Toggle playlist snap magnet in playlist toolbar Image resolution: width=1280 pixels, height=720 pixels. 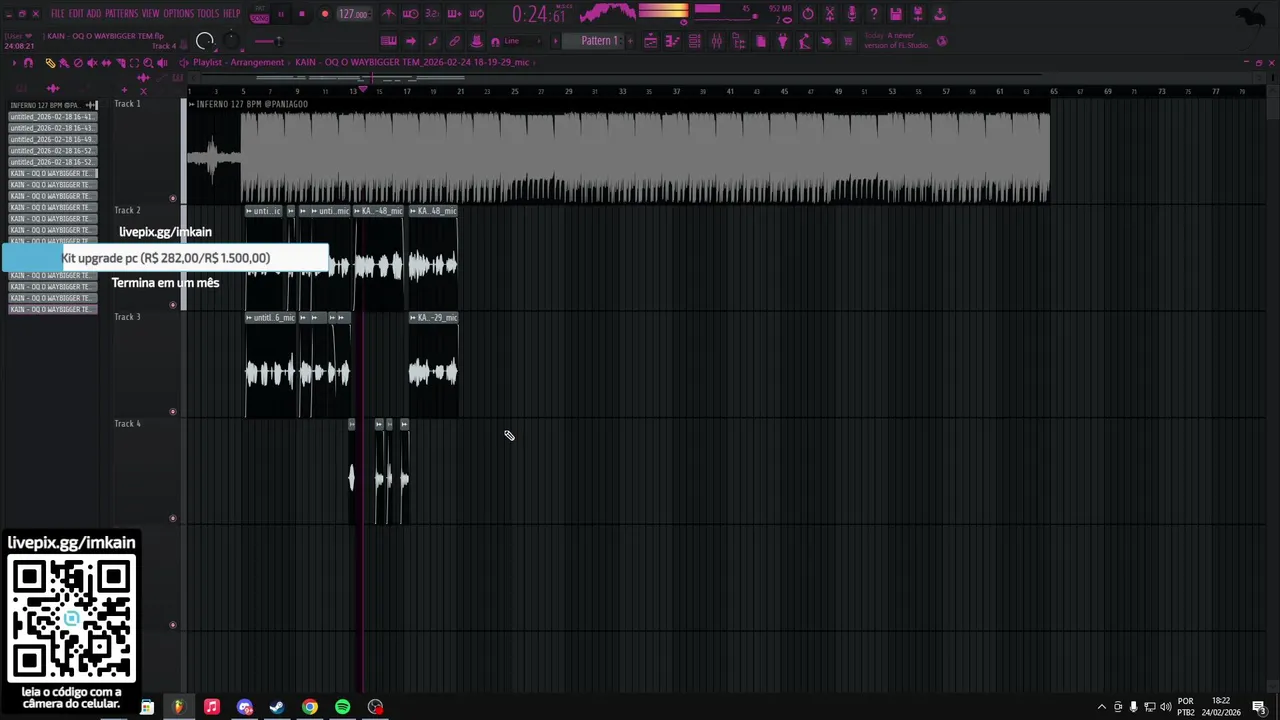pyautogui.click(x=28, y=63)
